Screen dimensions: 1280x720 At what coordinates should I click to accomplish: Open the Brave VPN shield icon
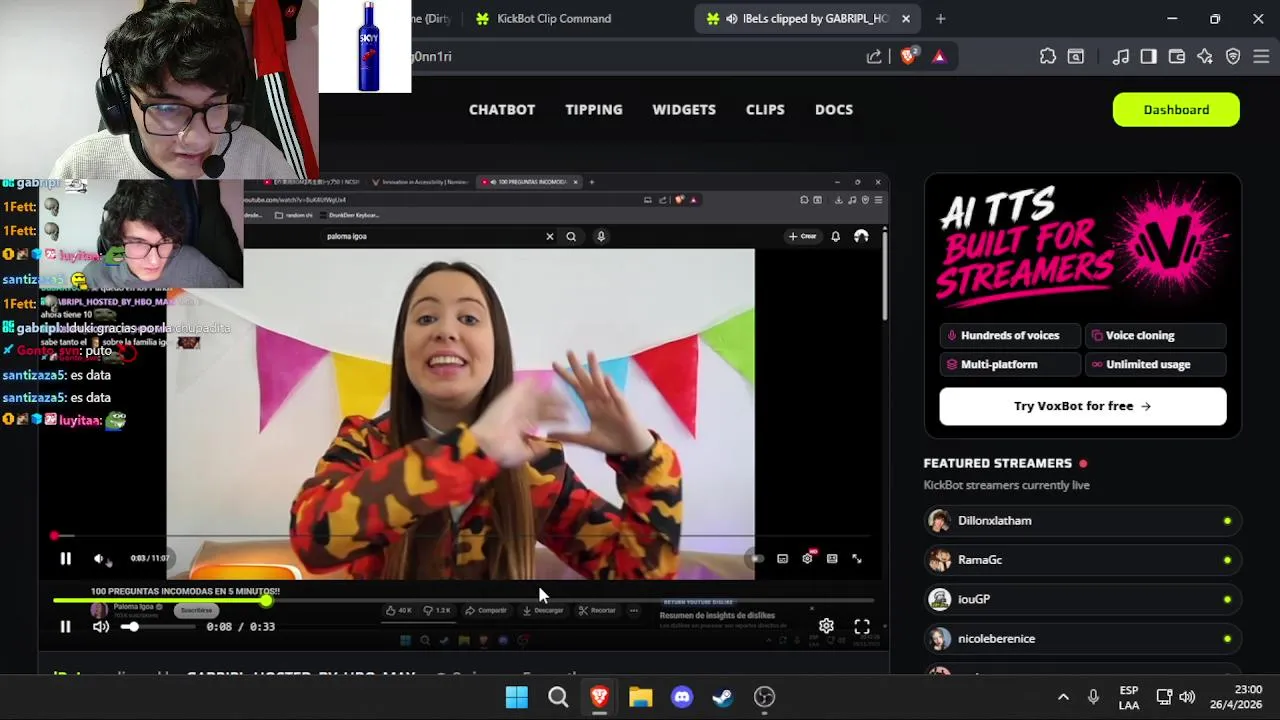click(1233, 57)
